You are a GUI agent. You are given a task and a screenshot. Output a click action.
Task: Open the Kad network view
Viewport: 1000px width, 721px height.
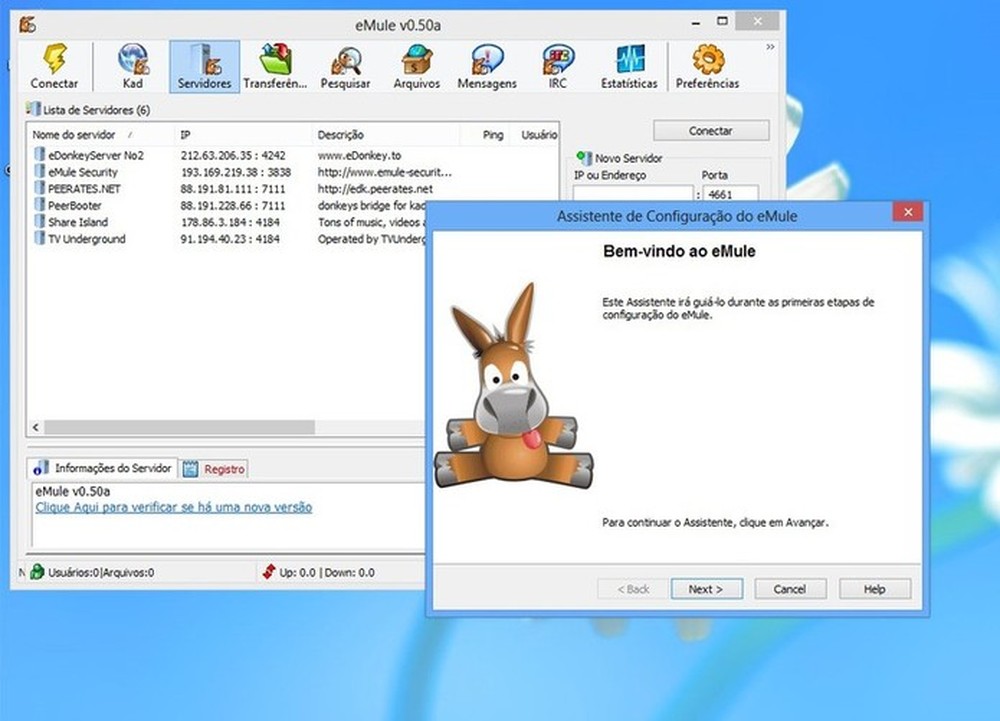pos(131,63)
